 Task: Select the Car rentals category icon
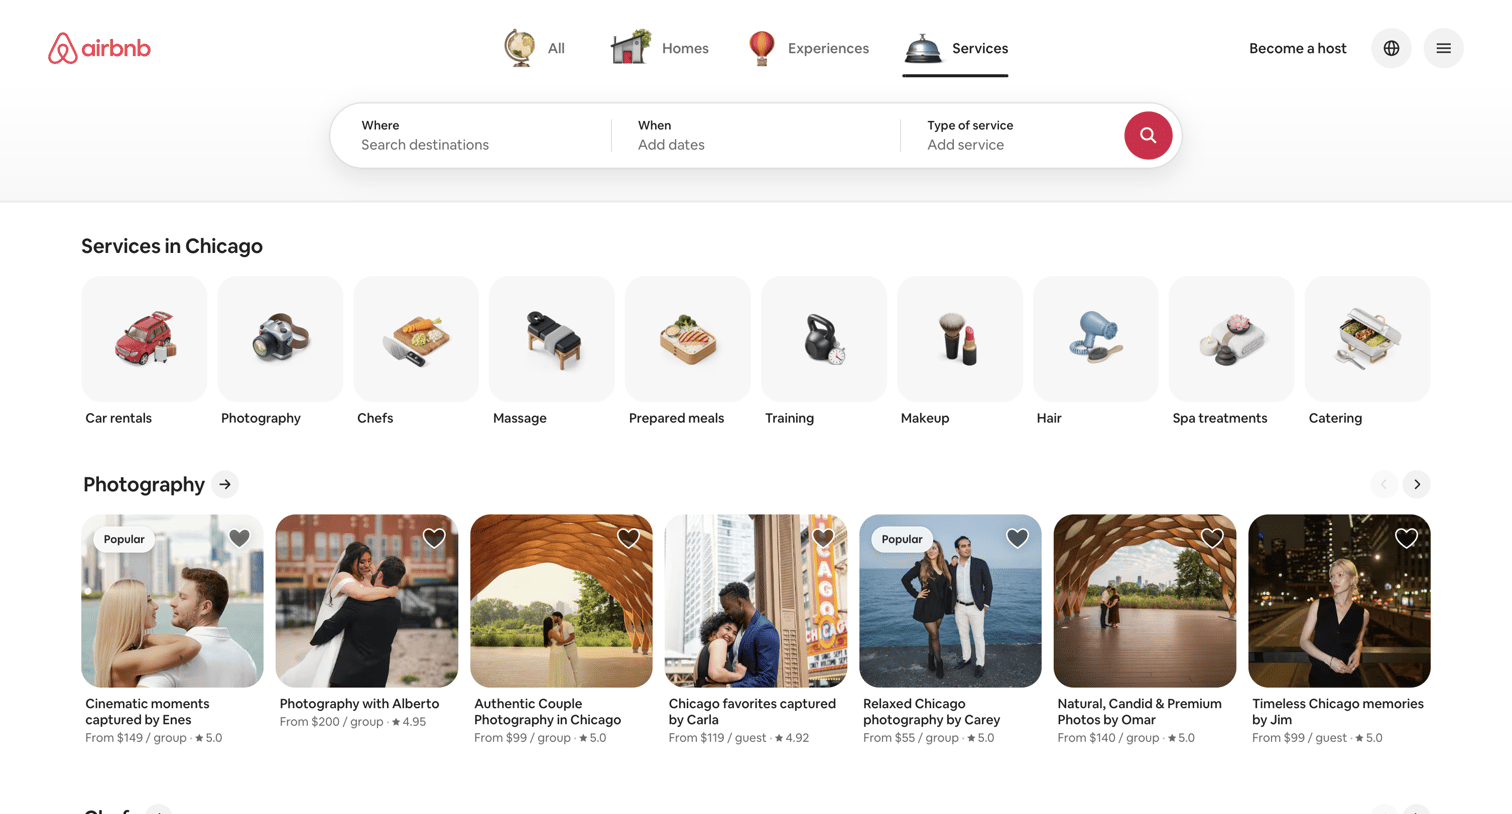(x=144, y=339)
